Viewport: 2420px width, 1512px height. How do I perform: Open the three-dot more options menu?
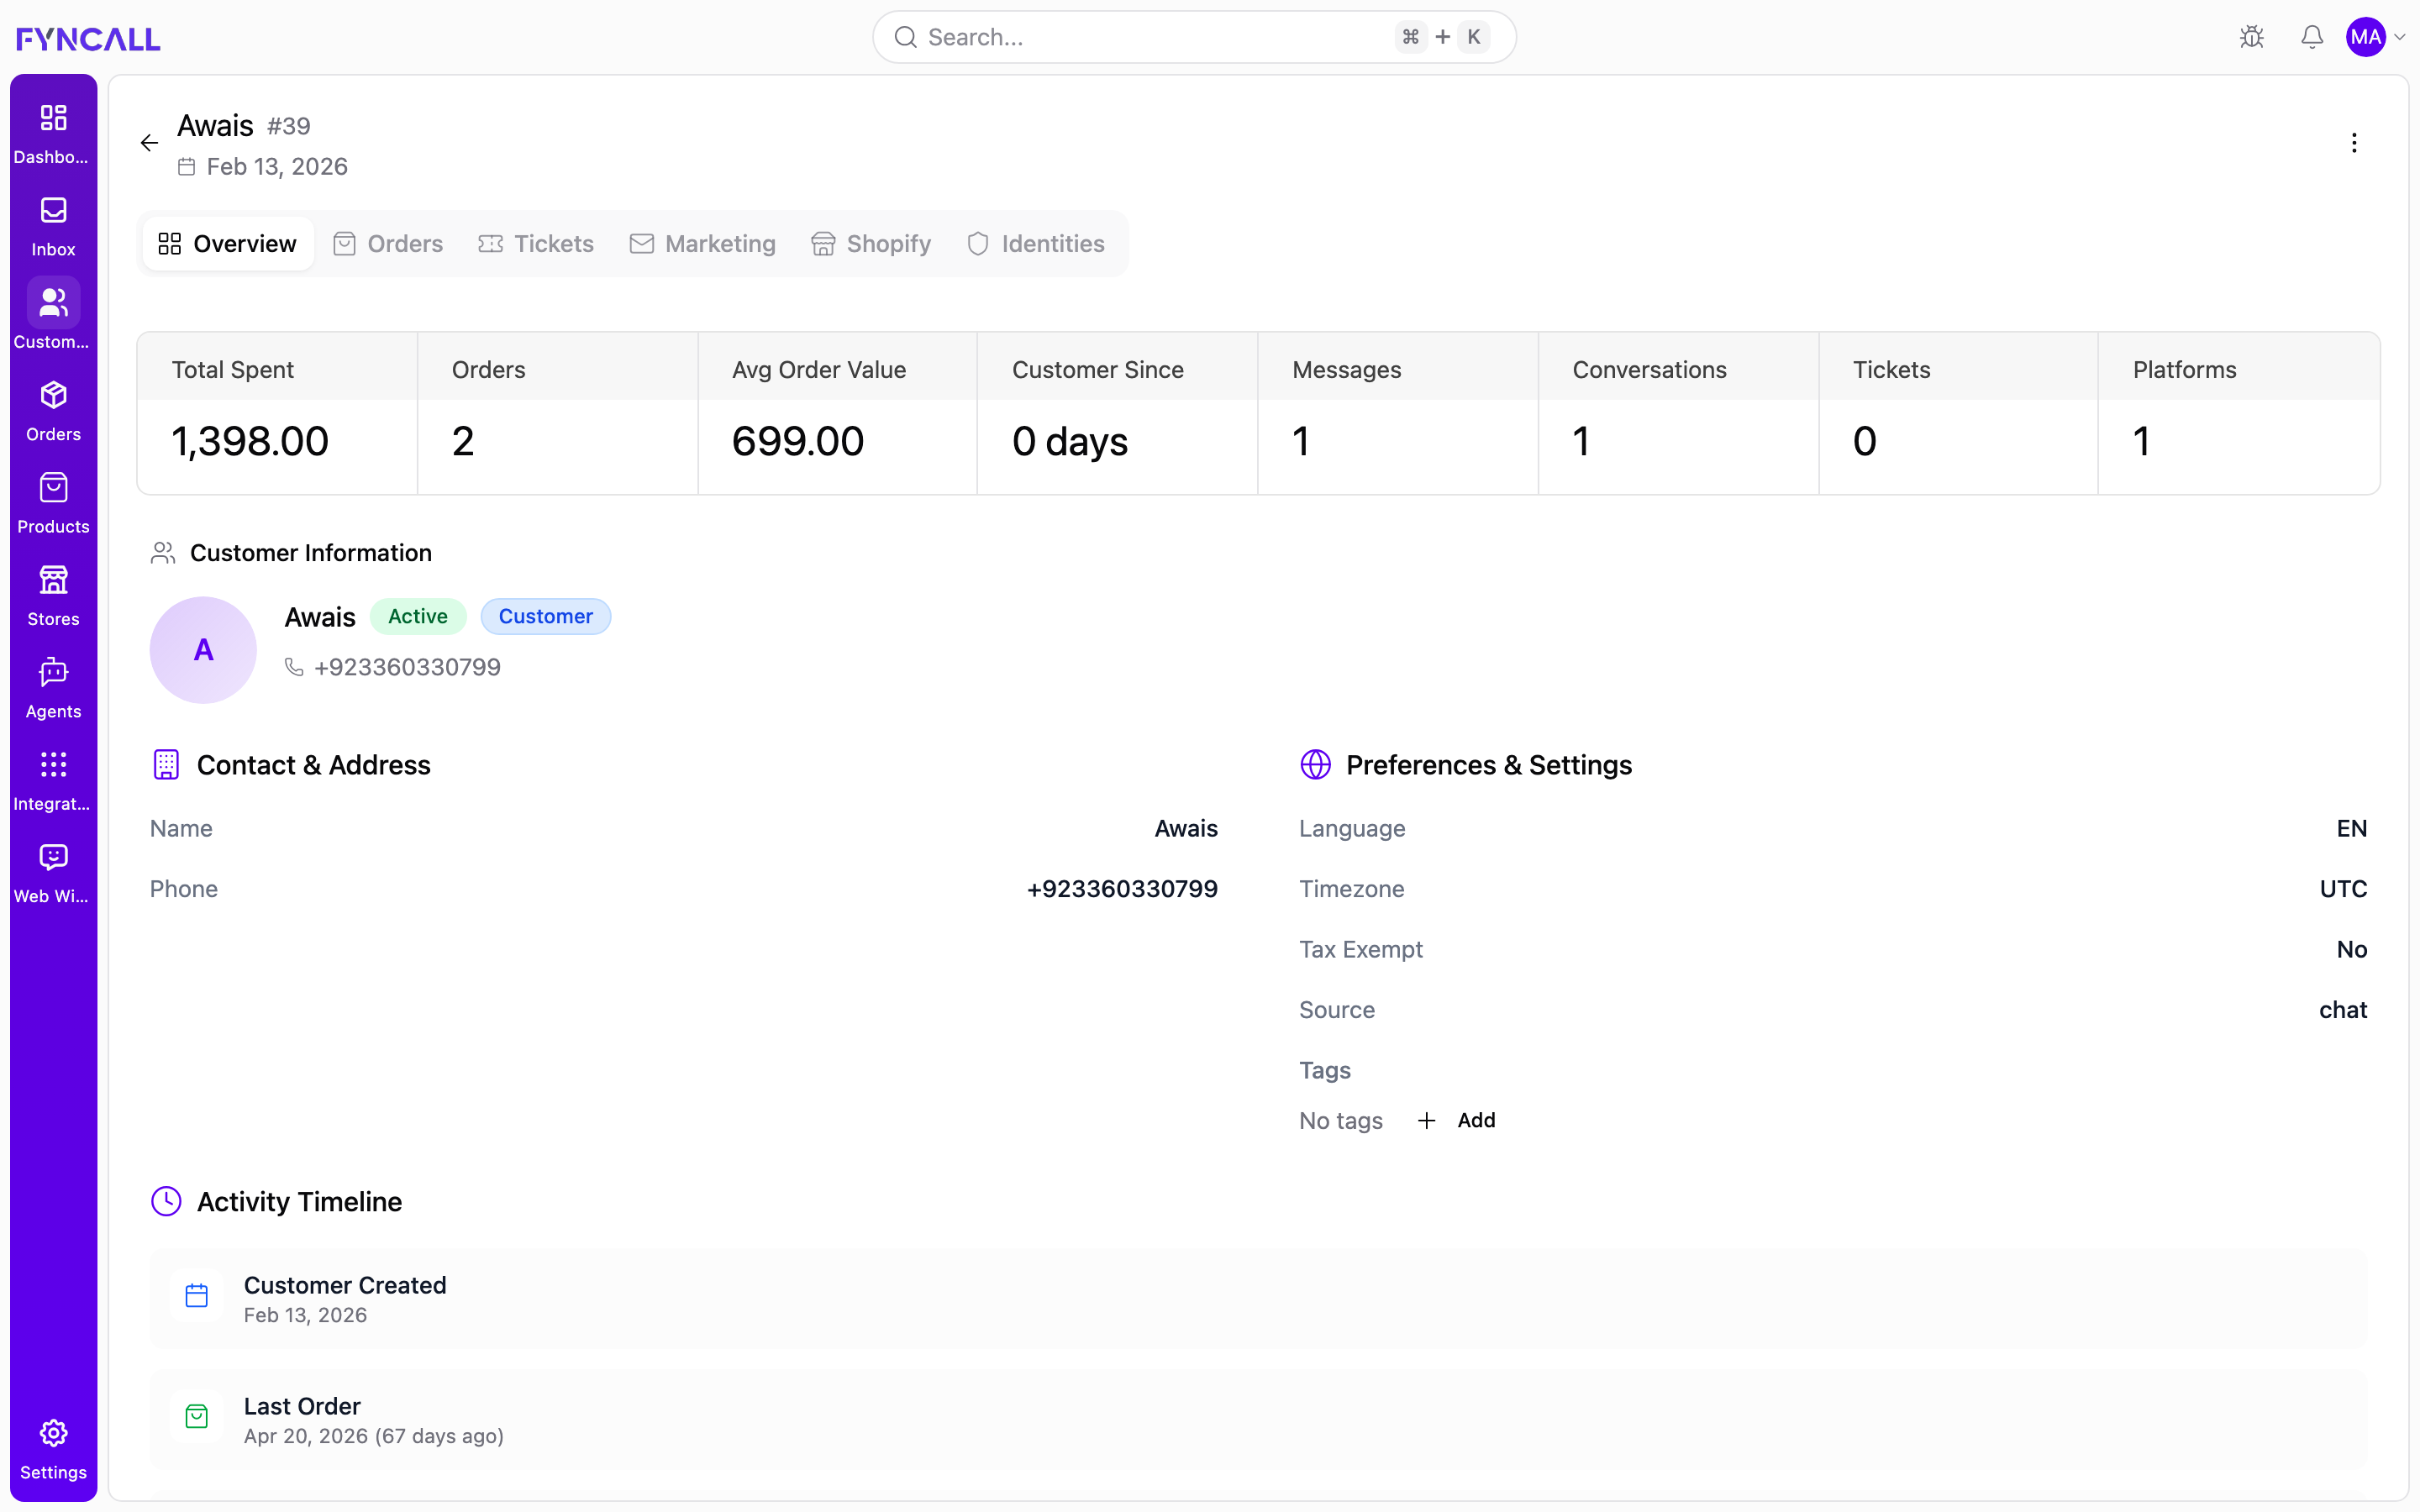coord(2354,143)
